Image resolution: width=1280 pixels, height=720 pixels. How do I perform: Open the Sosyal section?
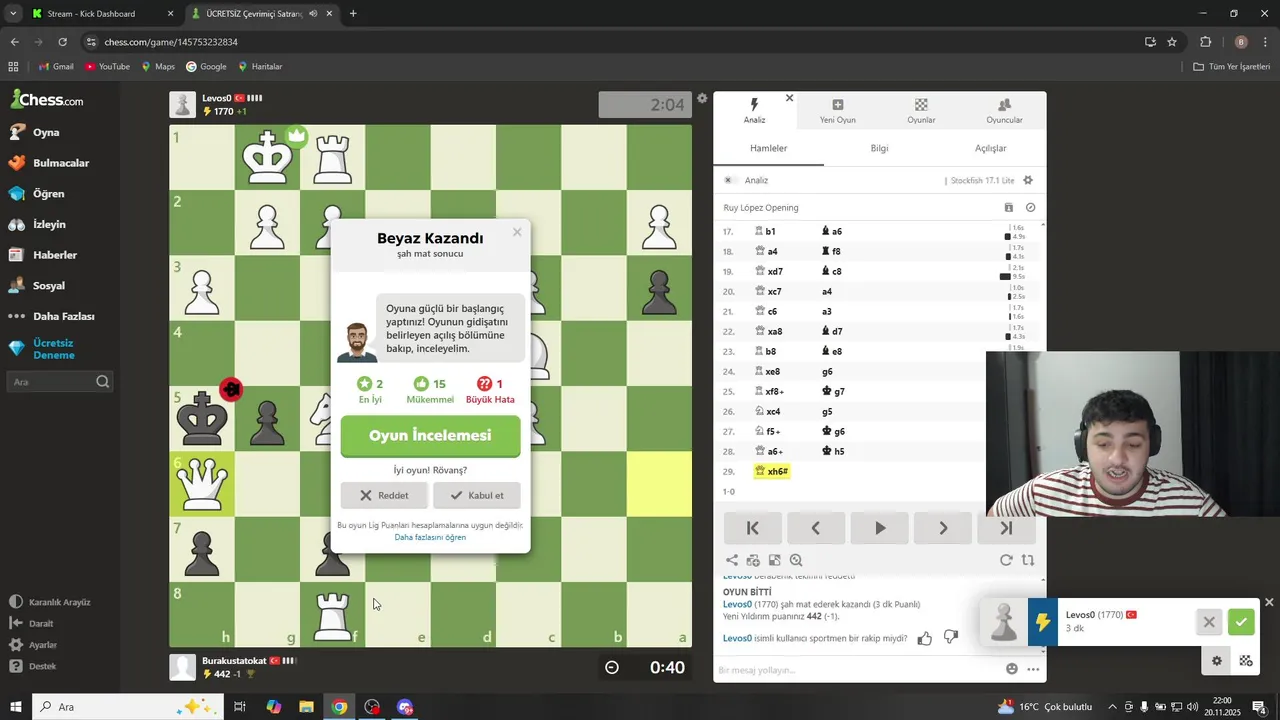[47, 286]
